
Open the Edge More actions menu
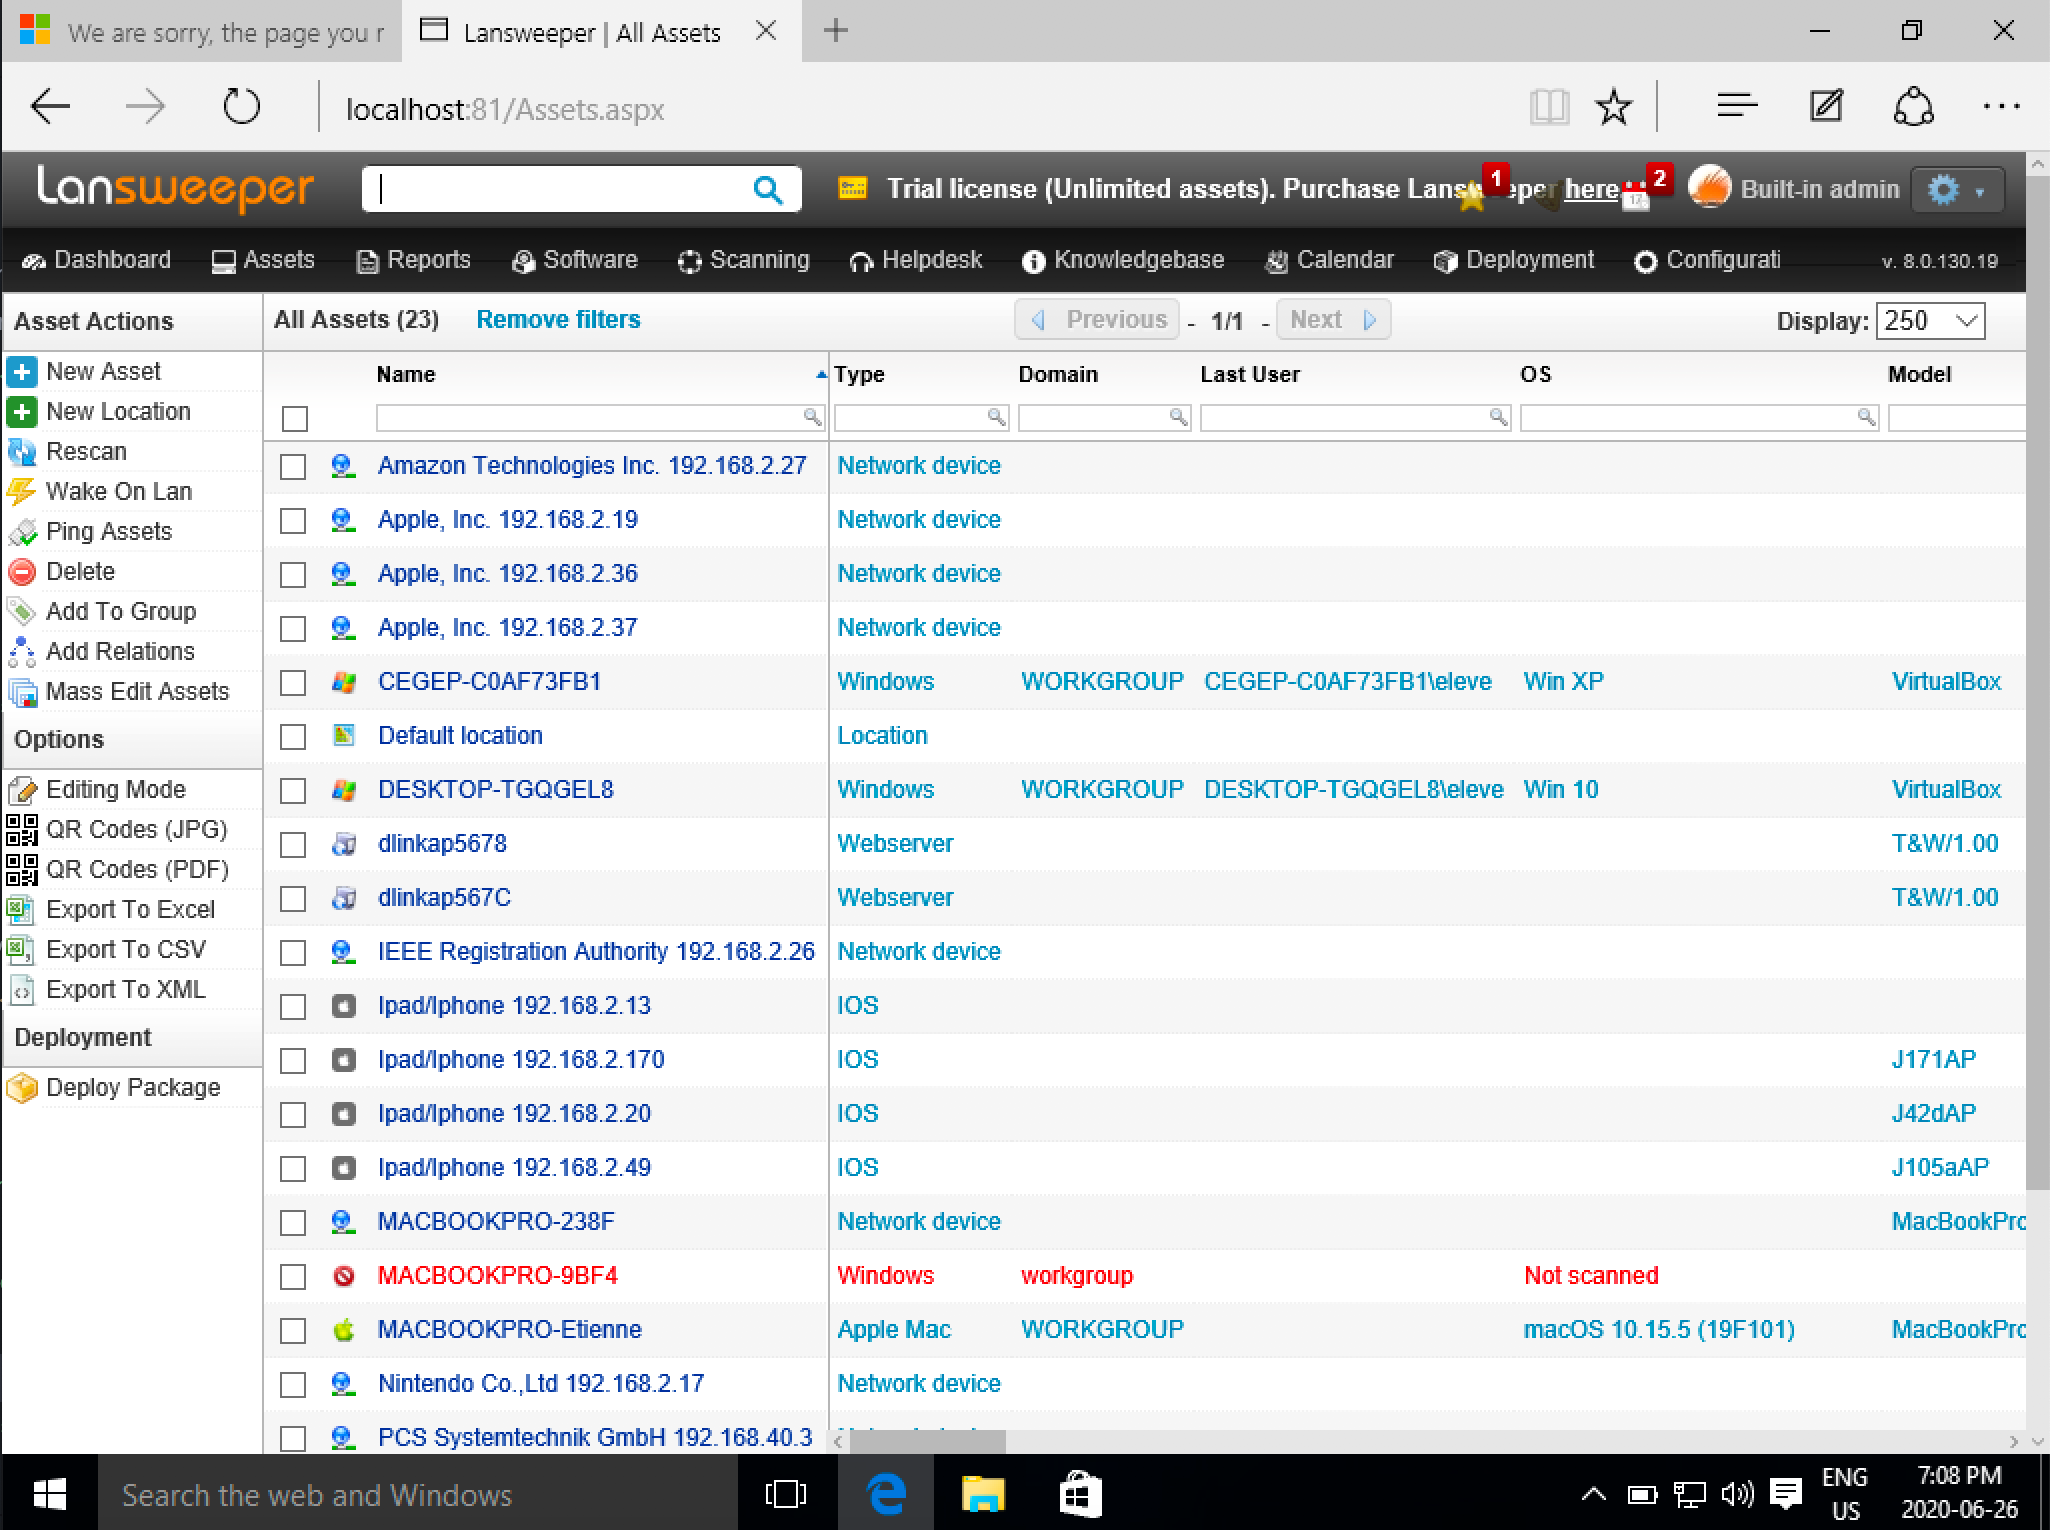tap(2001, 107)
